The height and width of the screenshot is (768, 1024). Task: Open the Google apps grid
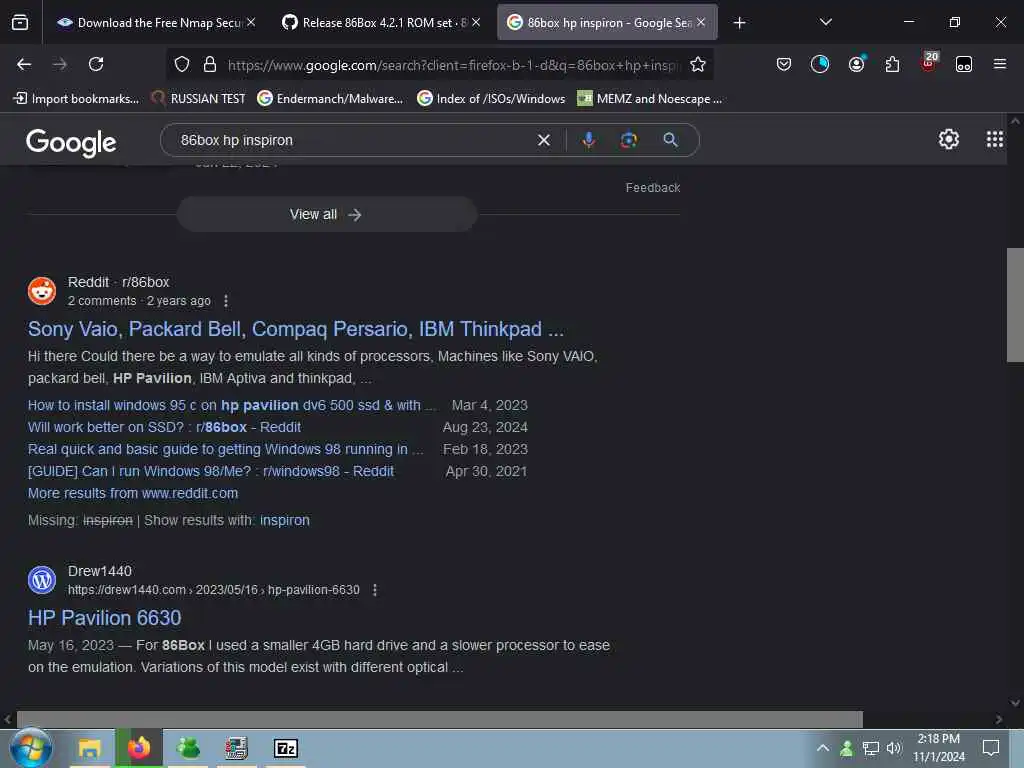click(x=994, y=139)
